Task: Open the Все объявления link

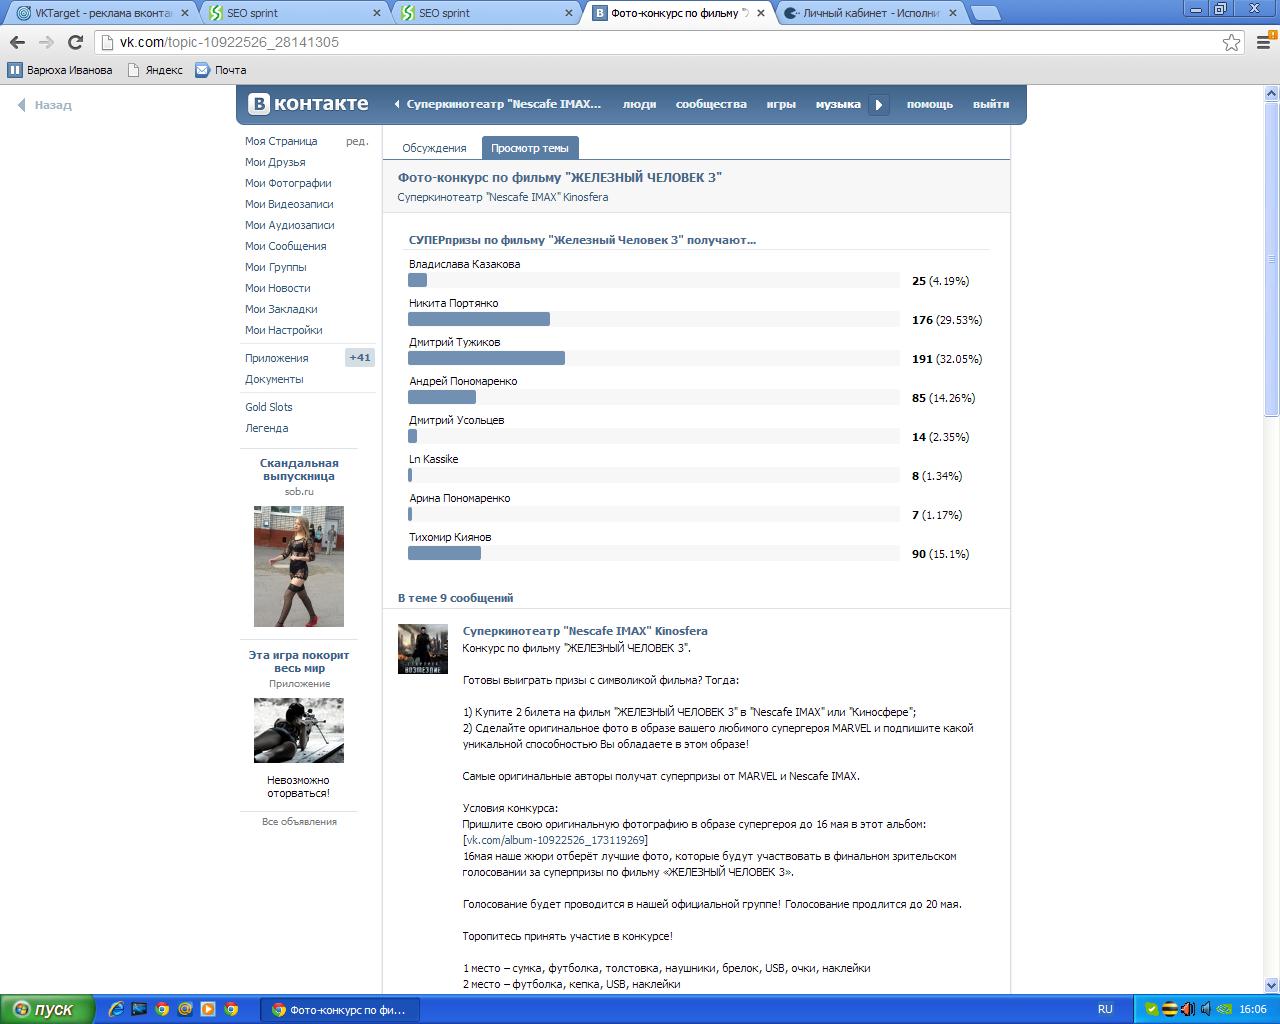Action: click(x=299, y=822)
